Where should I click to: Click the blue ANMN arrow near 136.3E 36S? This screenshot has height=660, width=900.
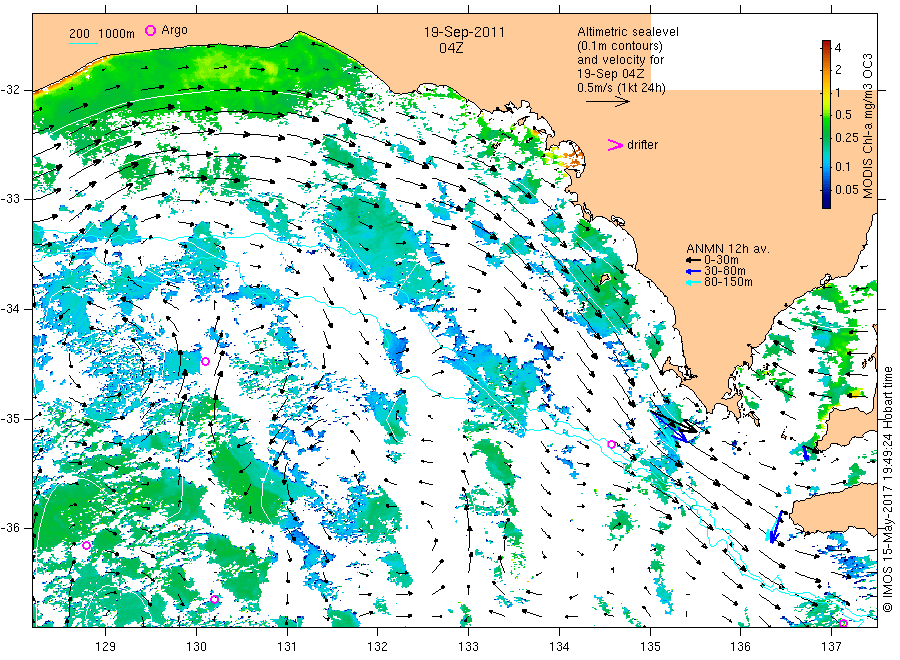[775, 526]
